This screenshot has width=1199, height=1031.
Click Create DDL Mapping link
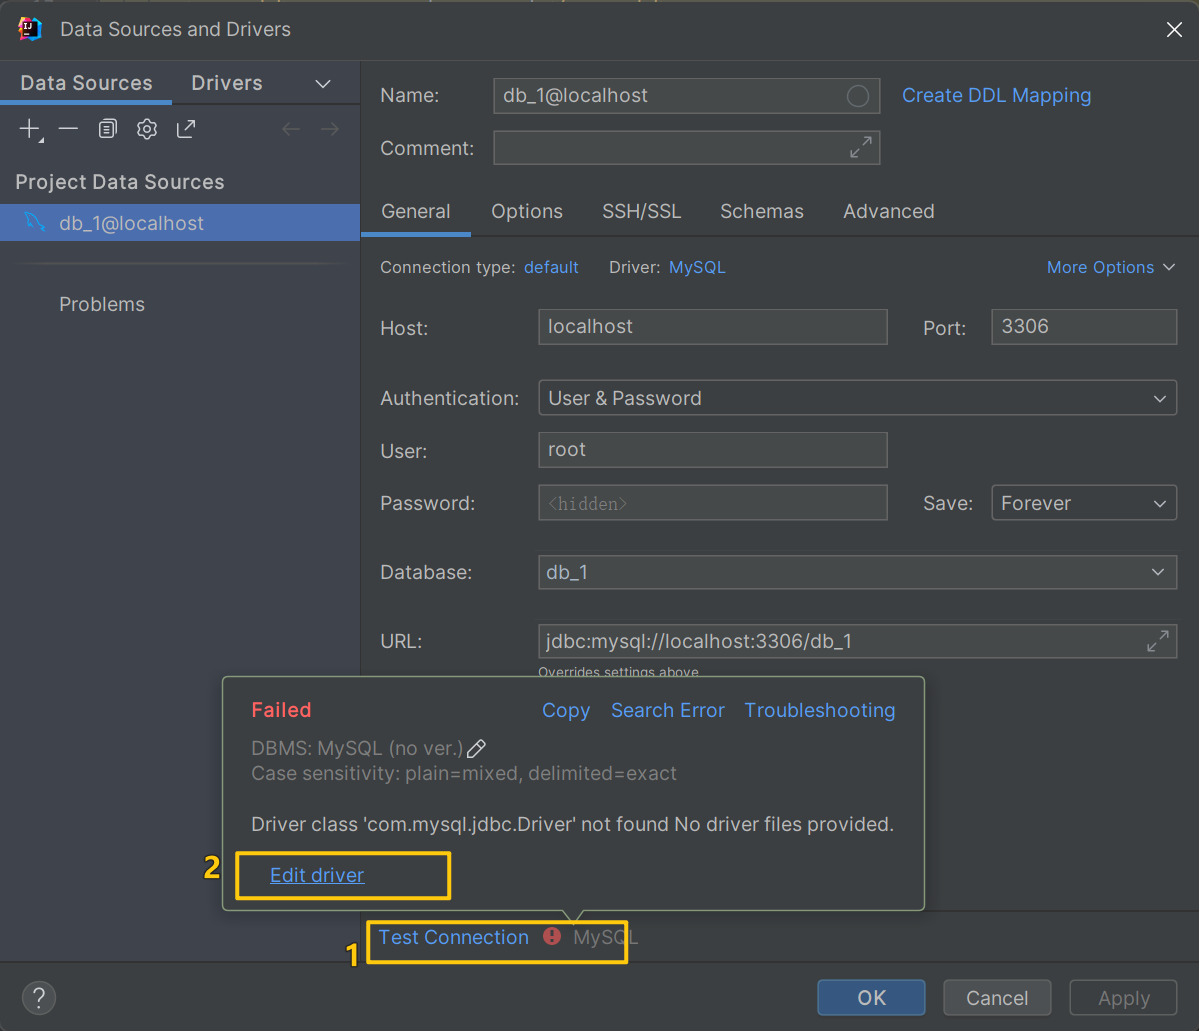pos(996,96)
